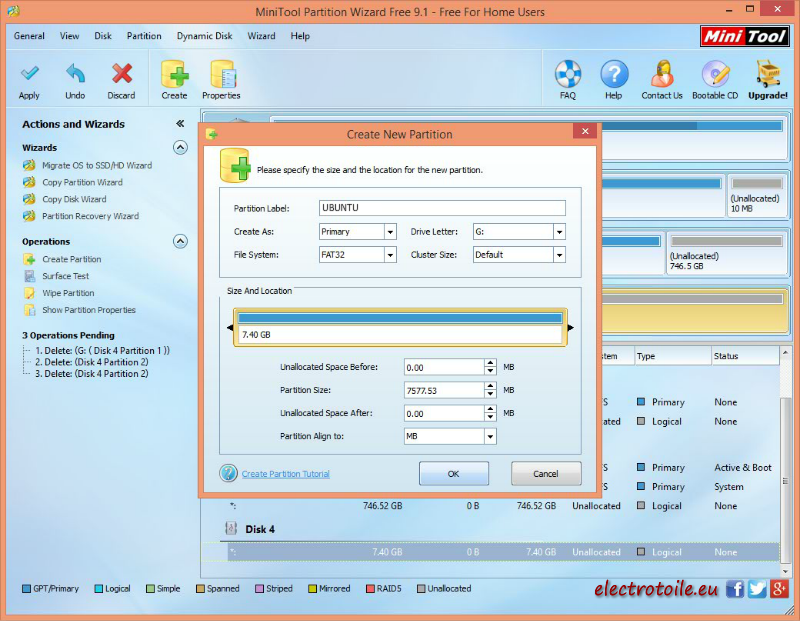Screen dimensions: 800x624
Task: Click the left partition resize handle arrow
Action: click(x=230, y=328)
